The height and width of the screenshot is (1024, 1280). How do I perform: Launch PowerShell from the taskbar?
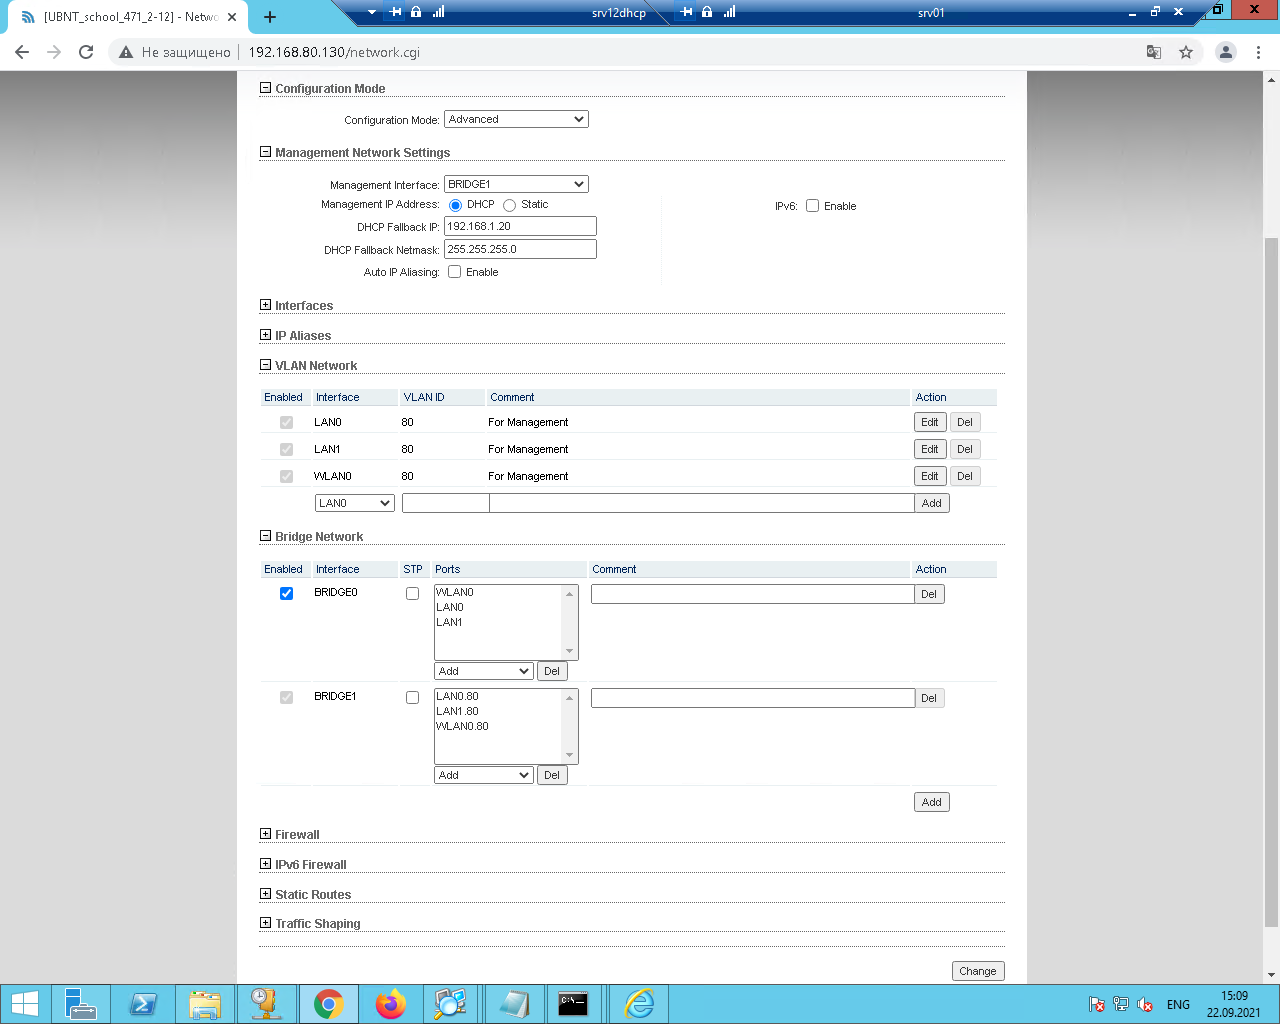pos(143,1004)
